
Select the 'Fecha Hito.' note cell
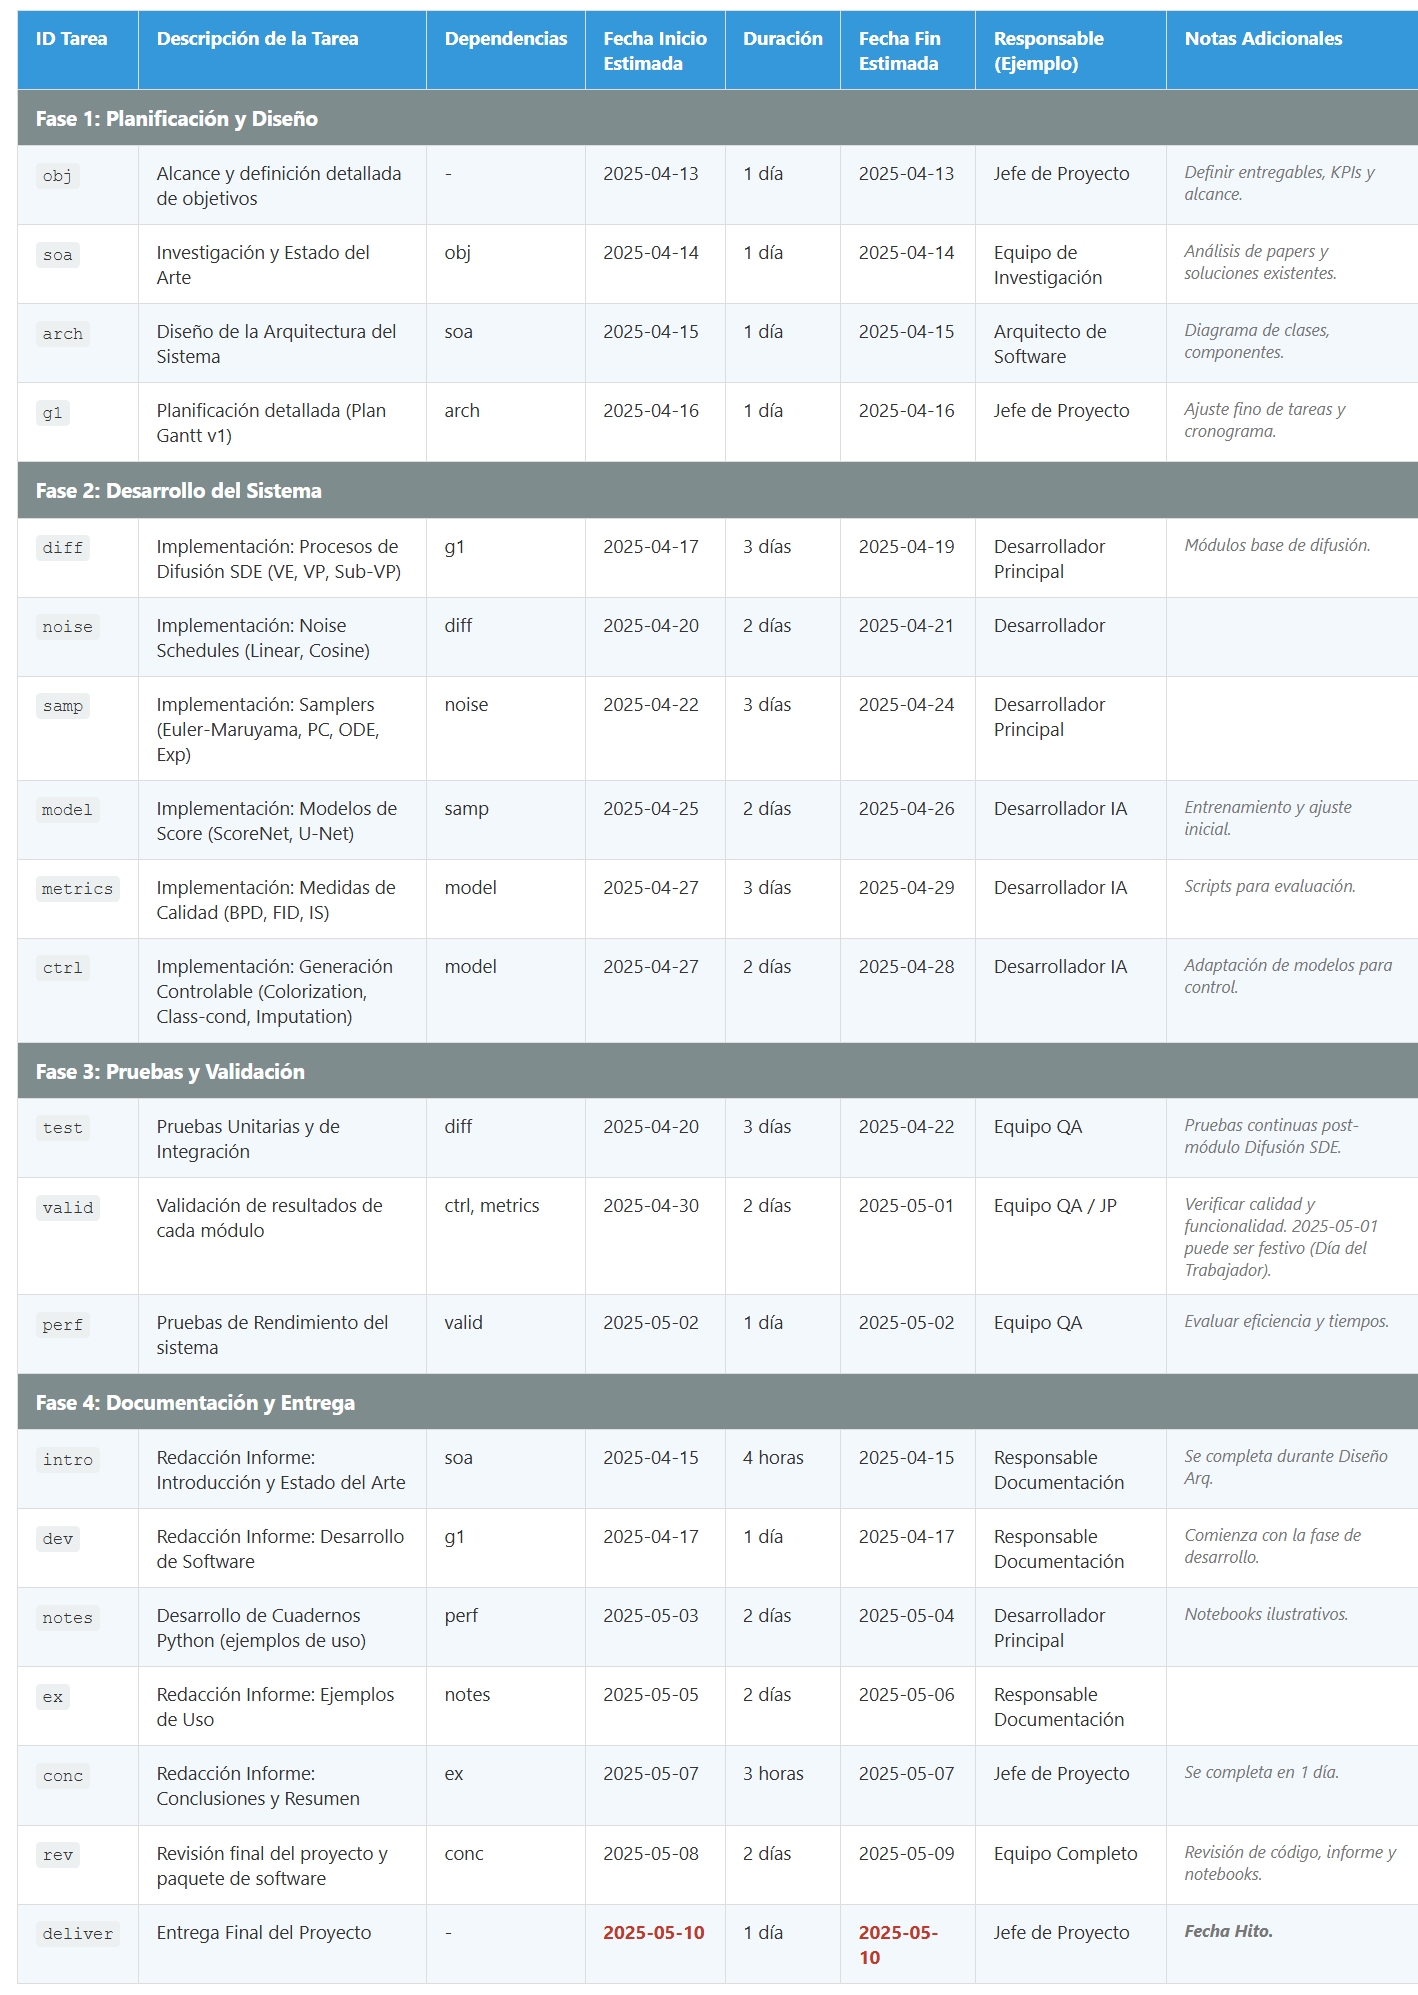click(x=1229, y=1931)
